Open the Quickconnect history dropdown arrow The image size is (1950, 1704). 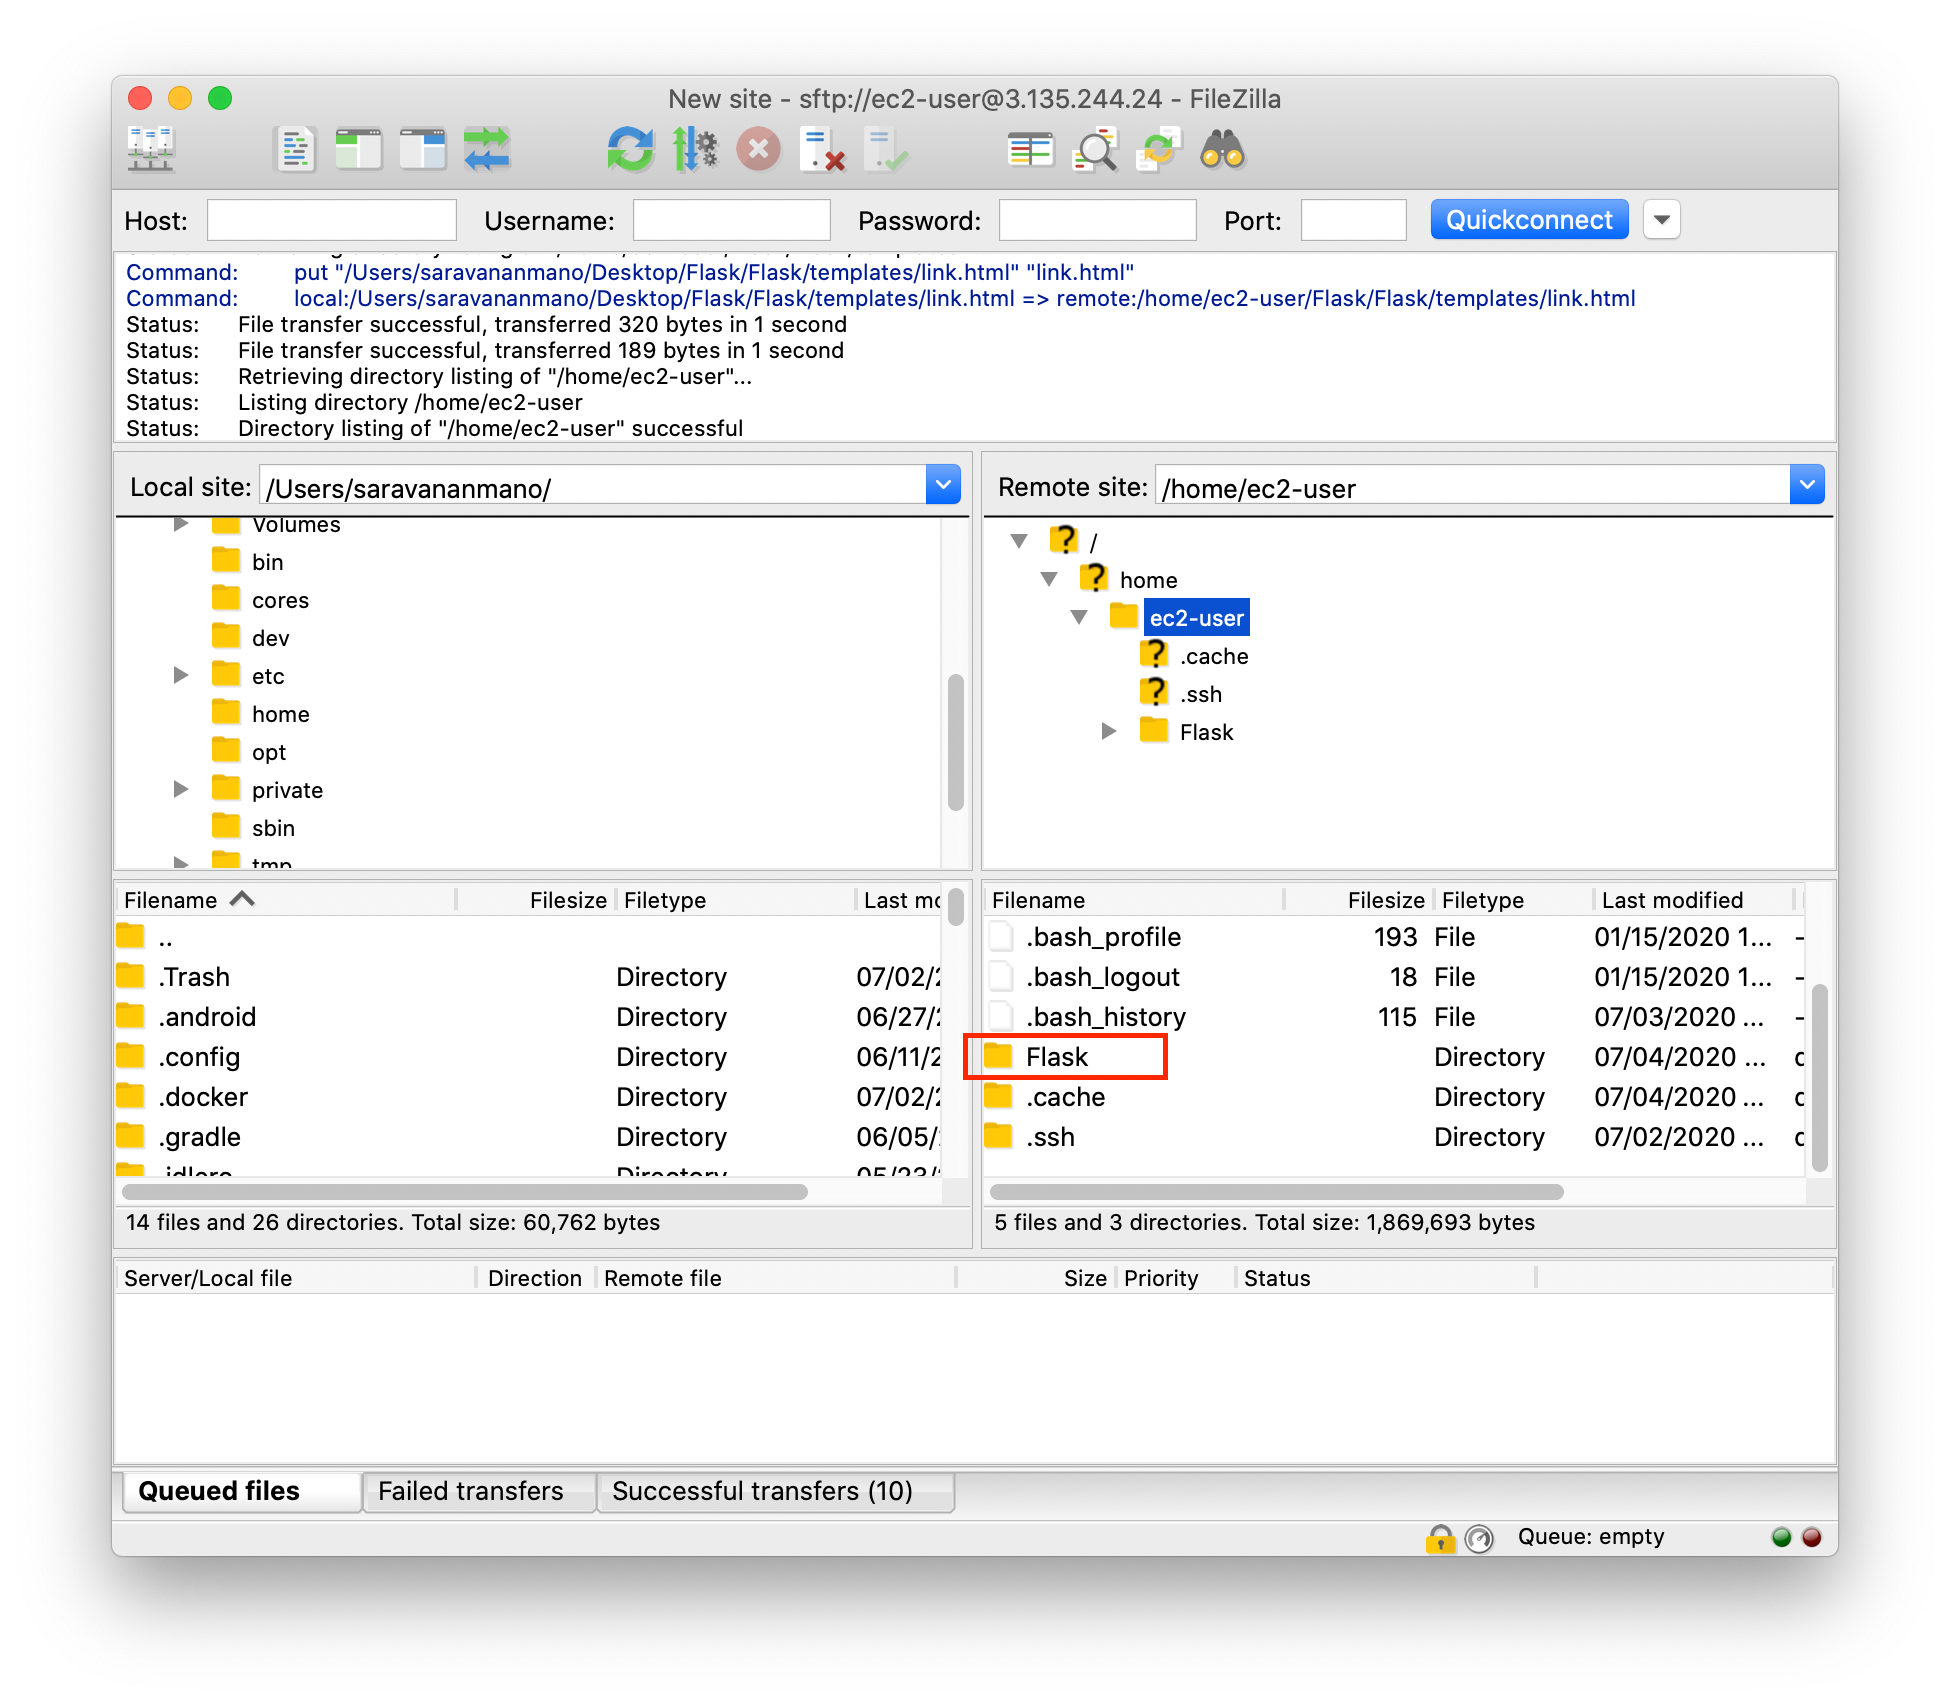point(1662,220)
